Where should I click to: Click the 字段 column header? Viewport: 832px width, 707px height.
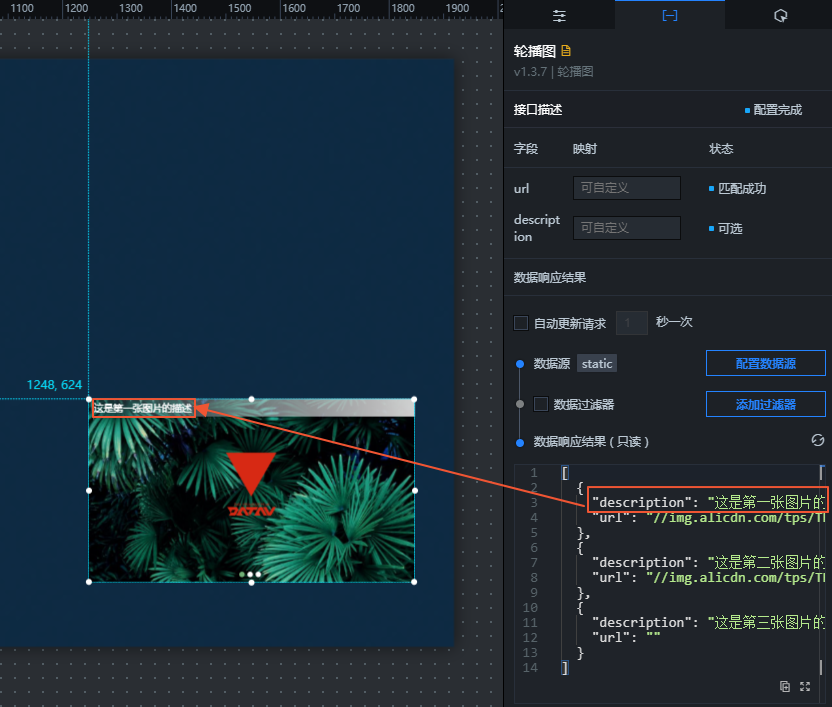[526, 149]
